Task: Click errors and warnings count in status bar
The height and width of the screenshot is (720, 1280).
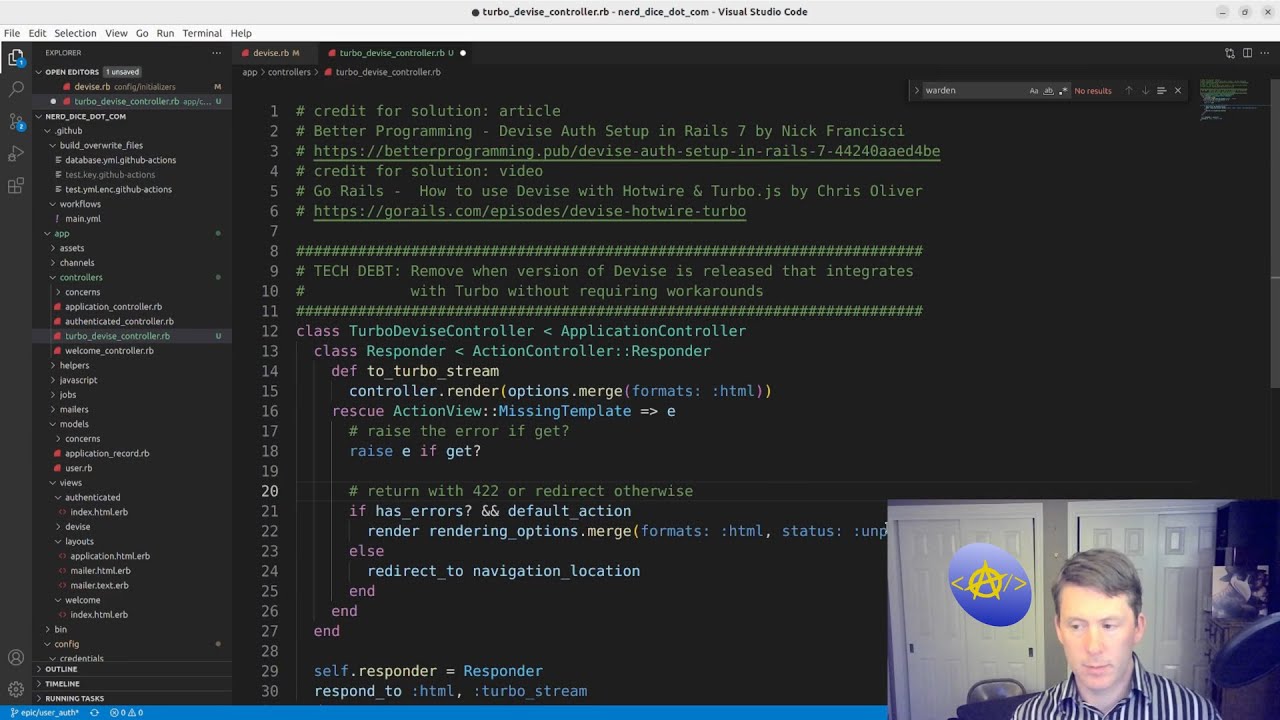Action: (126, 713)
